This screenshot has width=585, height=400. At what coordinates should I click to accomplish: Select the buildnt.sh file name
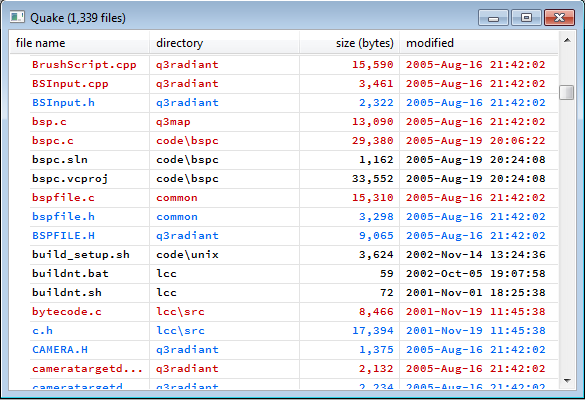click(x=67, y=293)
